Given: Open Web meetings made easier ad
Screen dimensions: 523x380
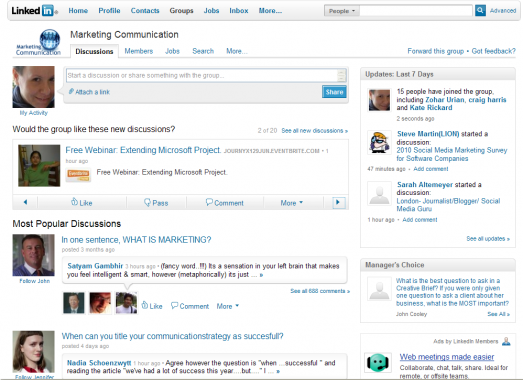Looking at the screenshot, I should [447, 357].
